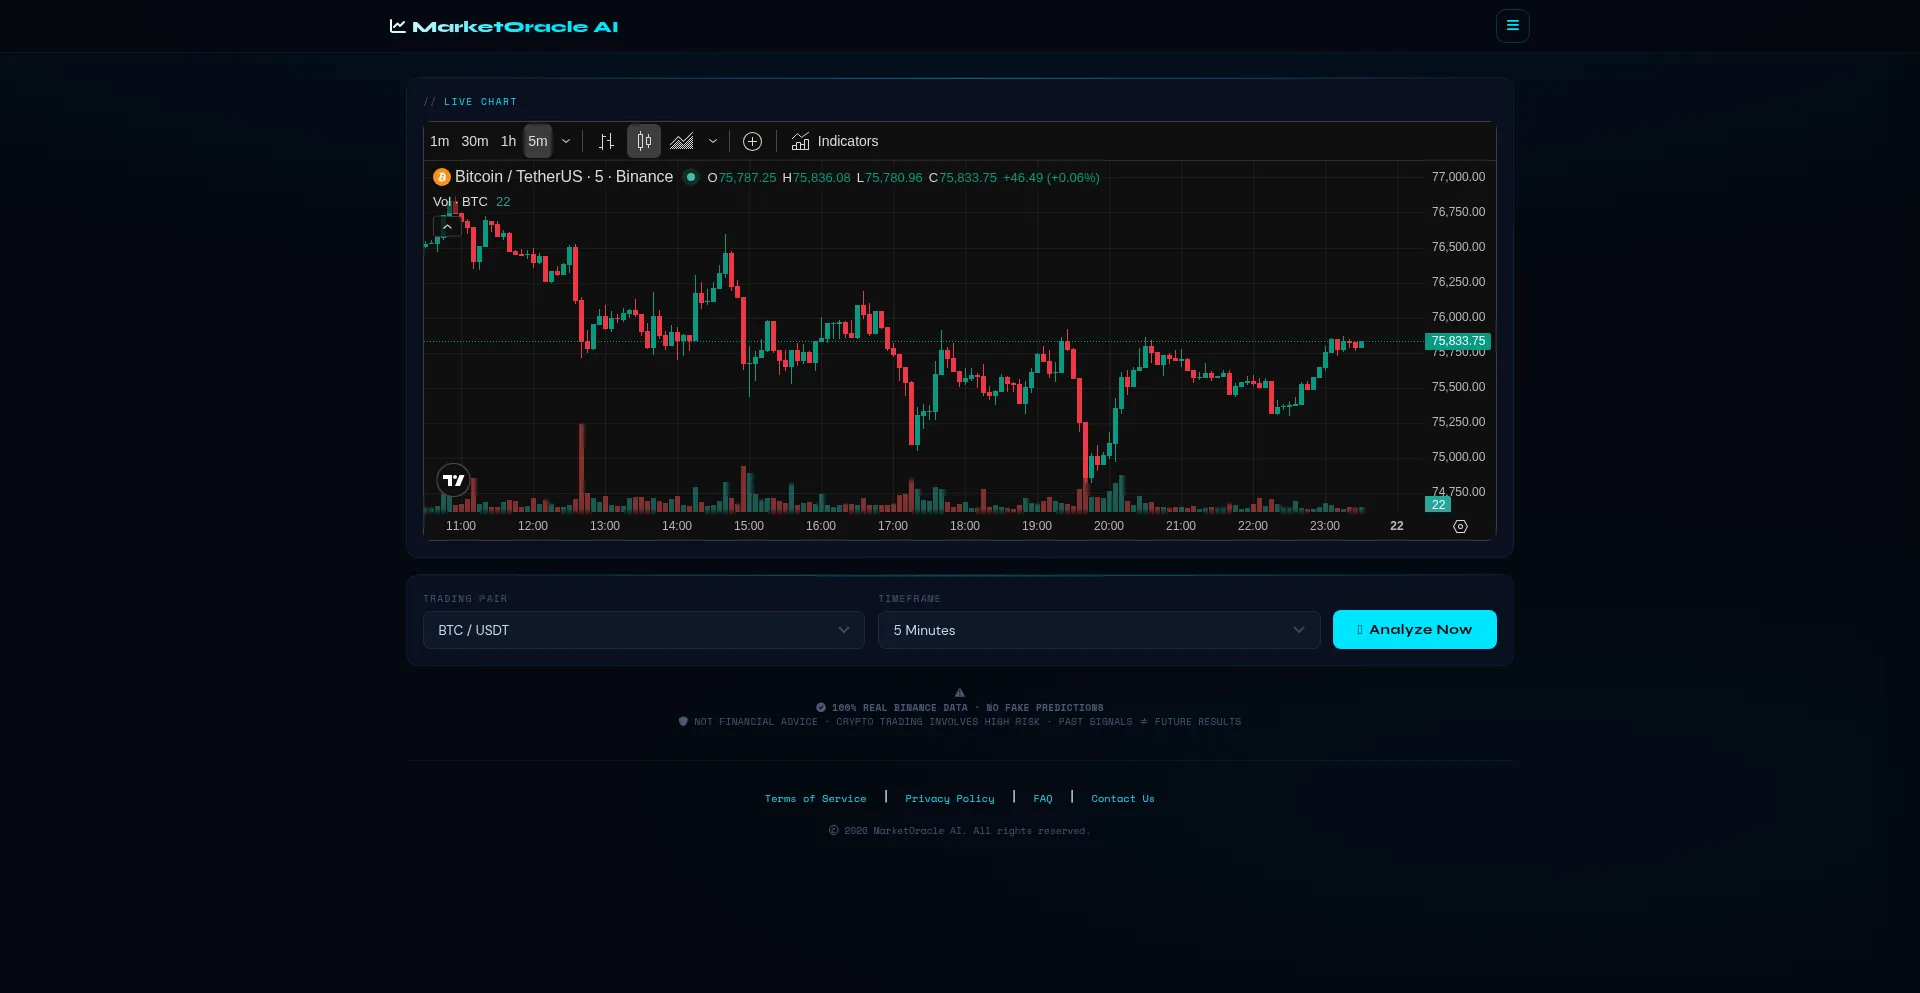The image size is (1920, 993).
Task: Click the Bitcoin coin icon in the legend
Action: (442, 177)
